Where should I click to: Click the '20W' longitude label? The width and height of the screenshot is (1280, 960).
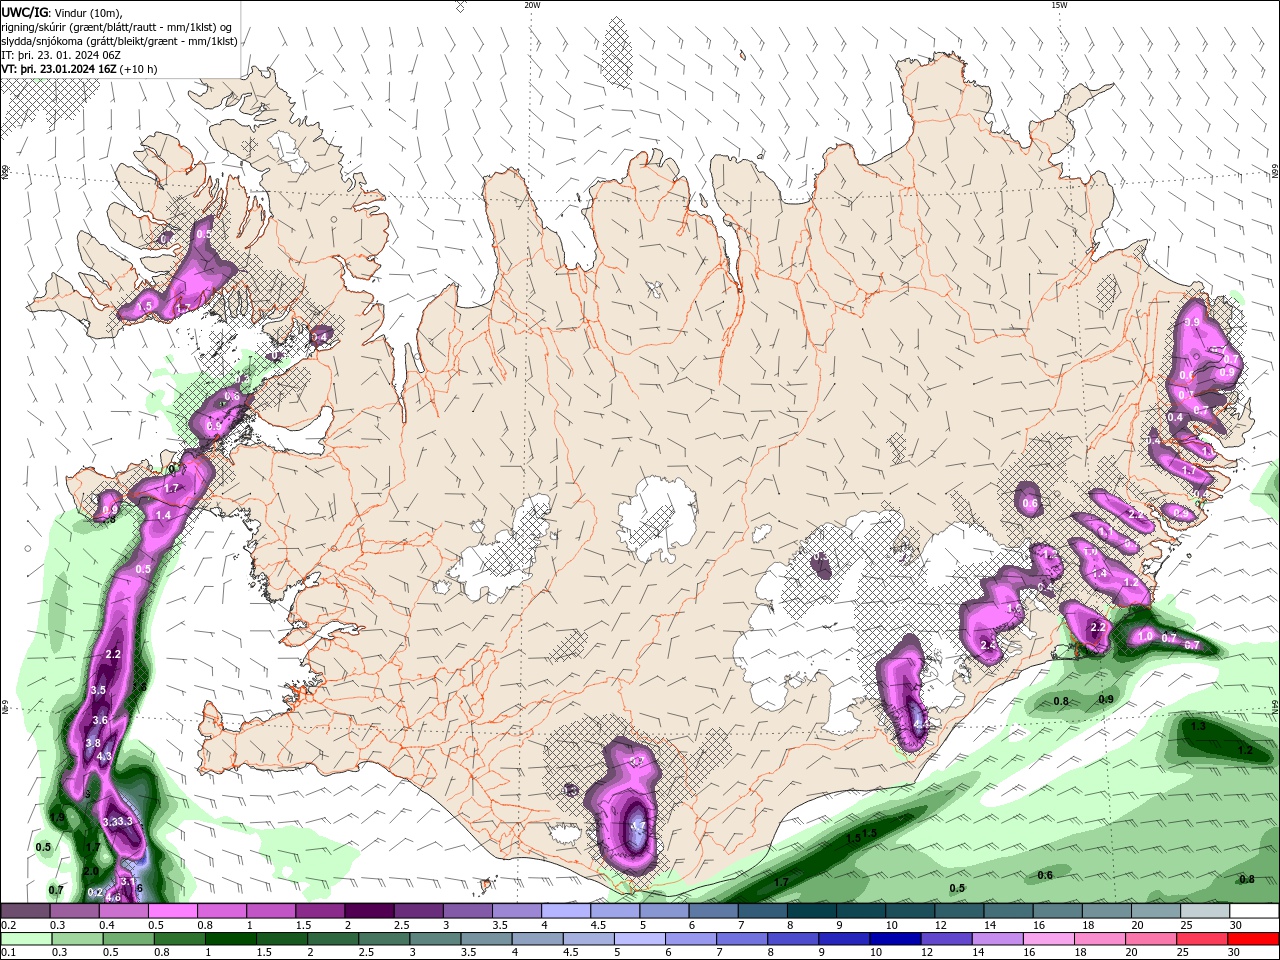point(532,5)
